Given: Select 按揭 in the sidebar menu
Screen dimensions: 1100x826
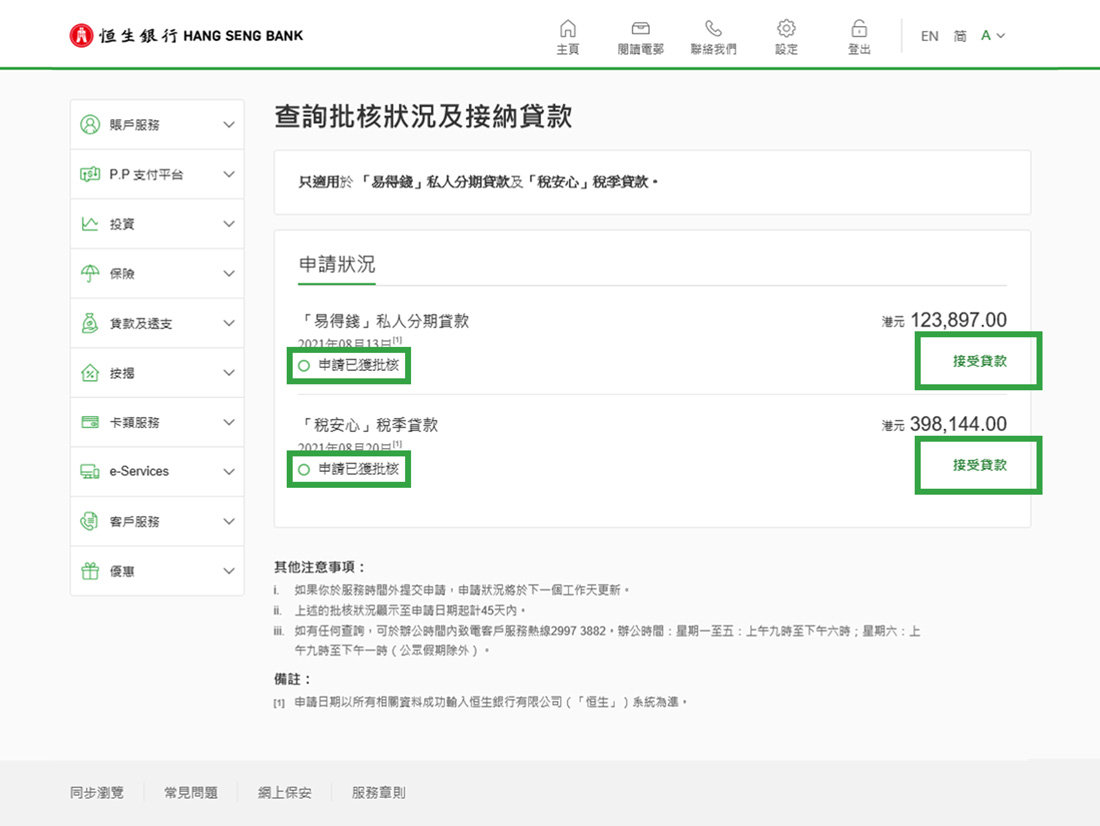Looking at the screenshot, I should (x=122, y=373).
